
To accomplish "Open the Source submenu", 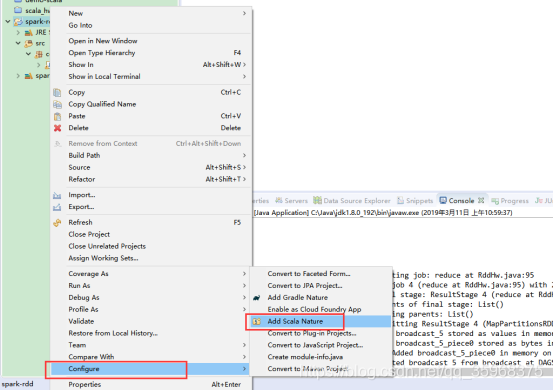I will (x=152, y=167).
